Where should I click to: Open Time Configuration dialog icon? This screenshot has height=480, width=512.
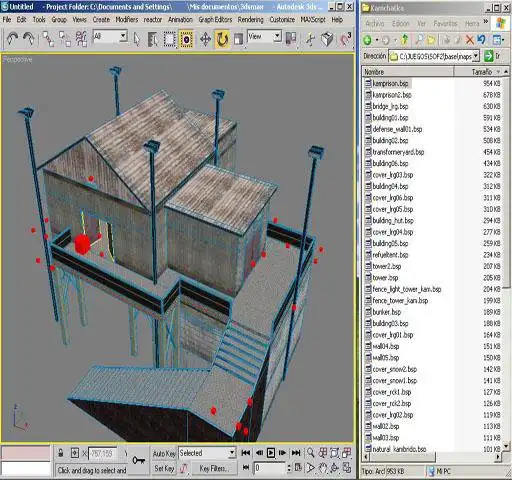[298, 468]
